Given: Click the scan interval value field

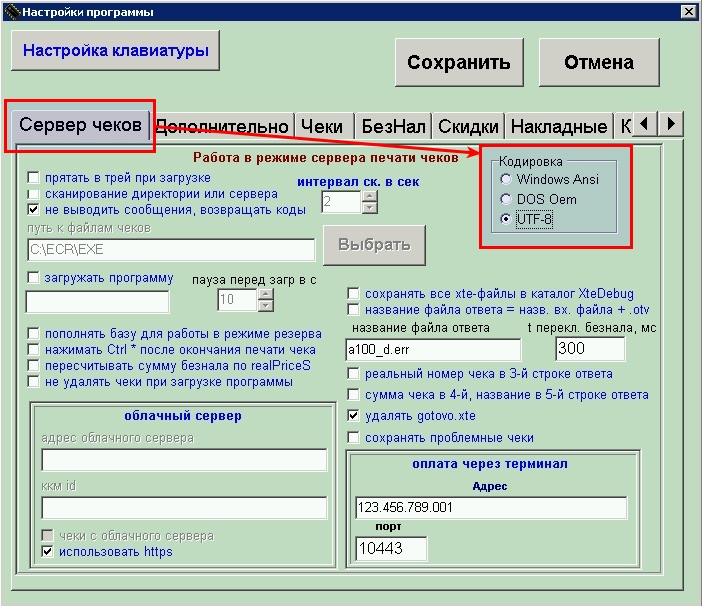Looking at the screenshot, I should pyautogui.click(x=341, y=202).
